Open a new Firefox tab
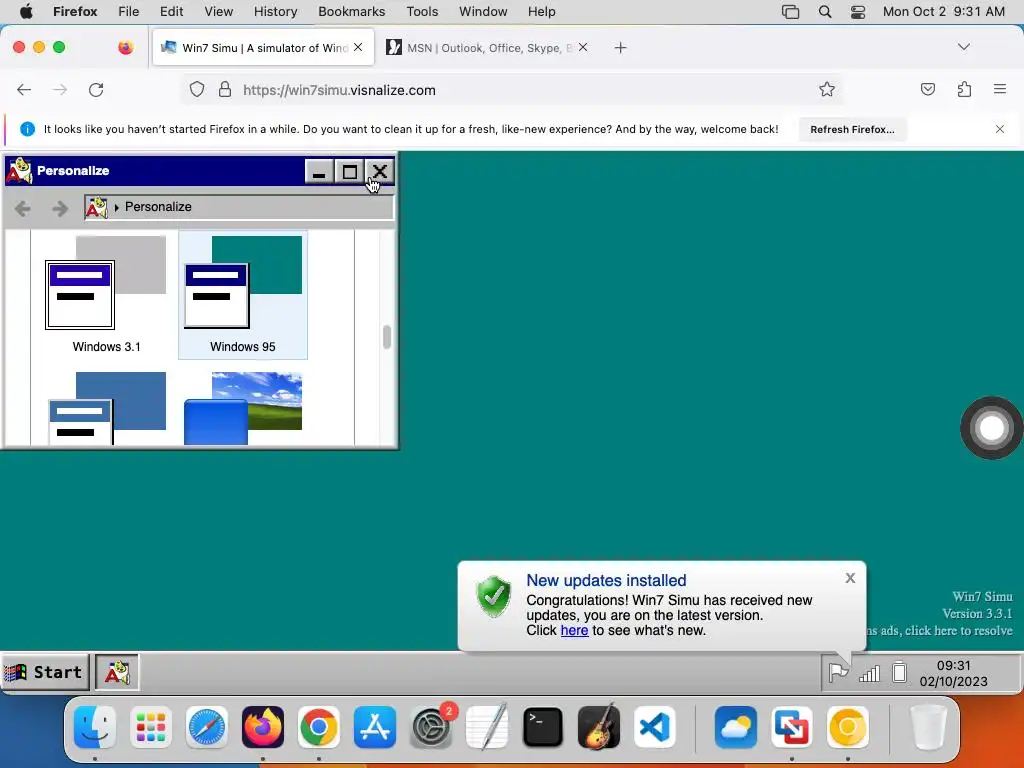Image resolution: width=1024 pixels, height=768 pixels. [x=620, y=48]
